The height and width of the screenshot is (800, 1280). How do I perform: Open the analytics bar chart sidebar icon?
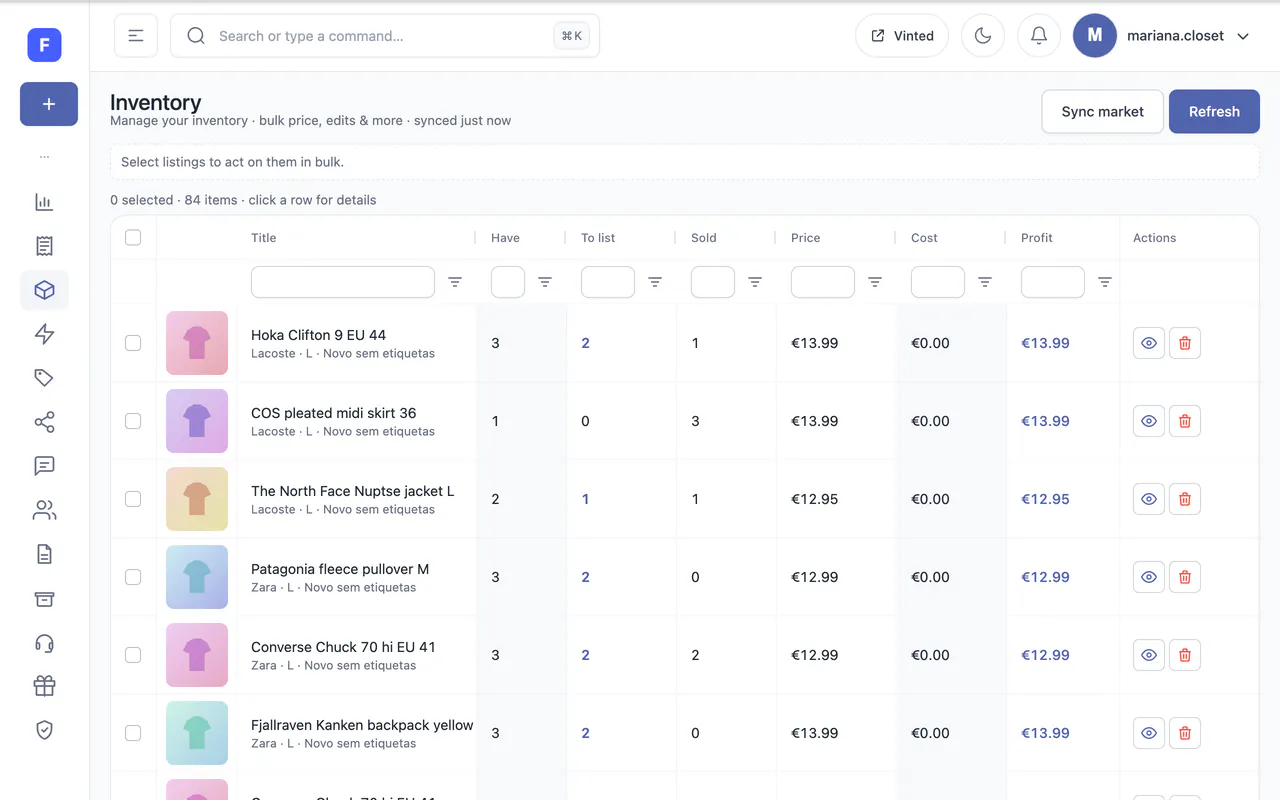pos(44,202)
